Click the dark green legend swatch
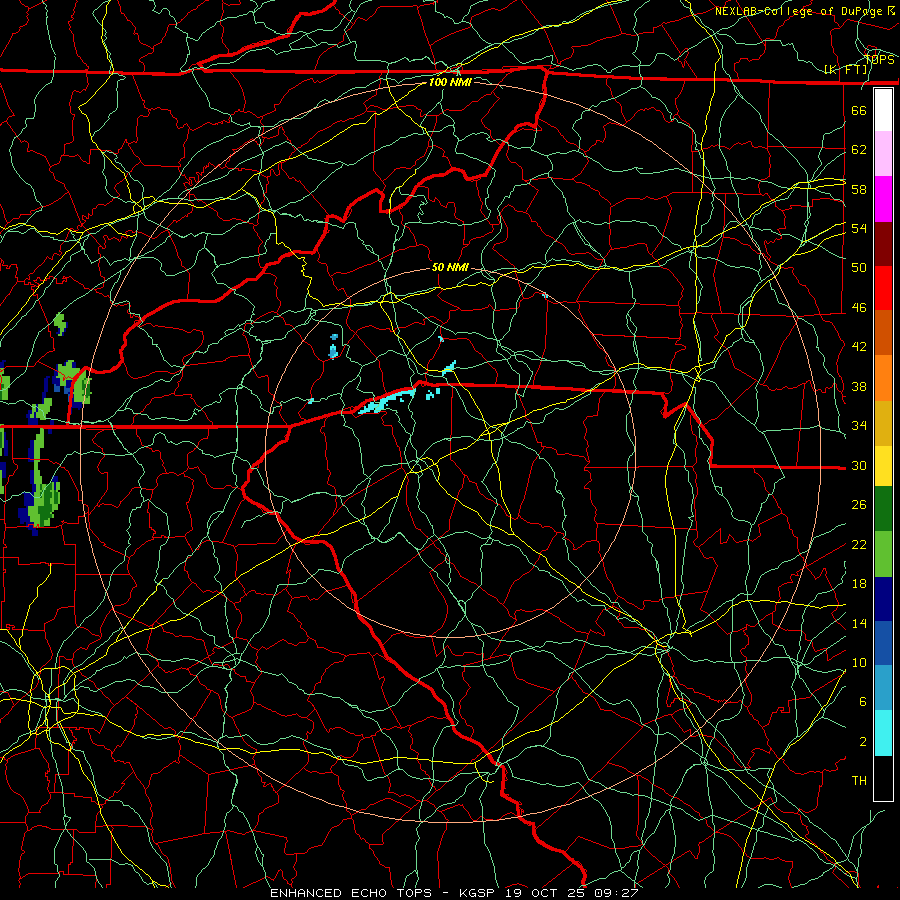This screenshot has width=900, height=900. click(883, 509)
